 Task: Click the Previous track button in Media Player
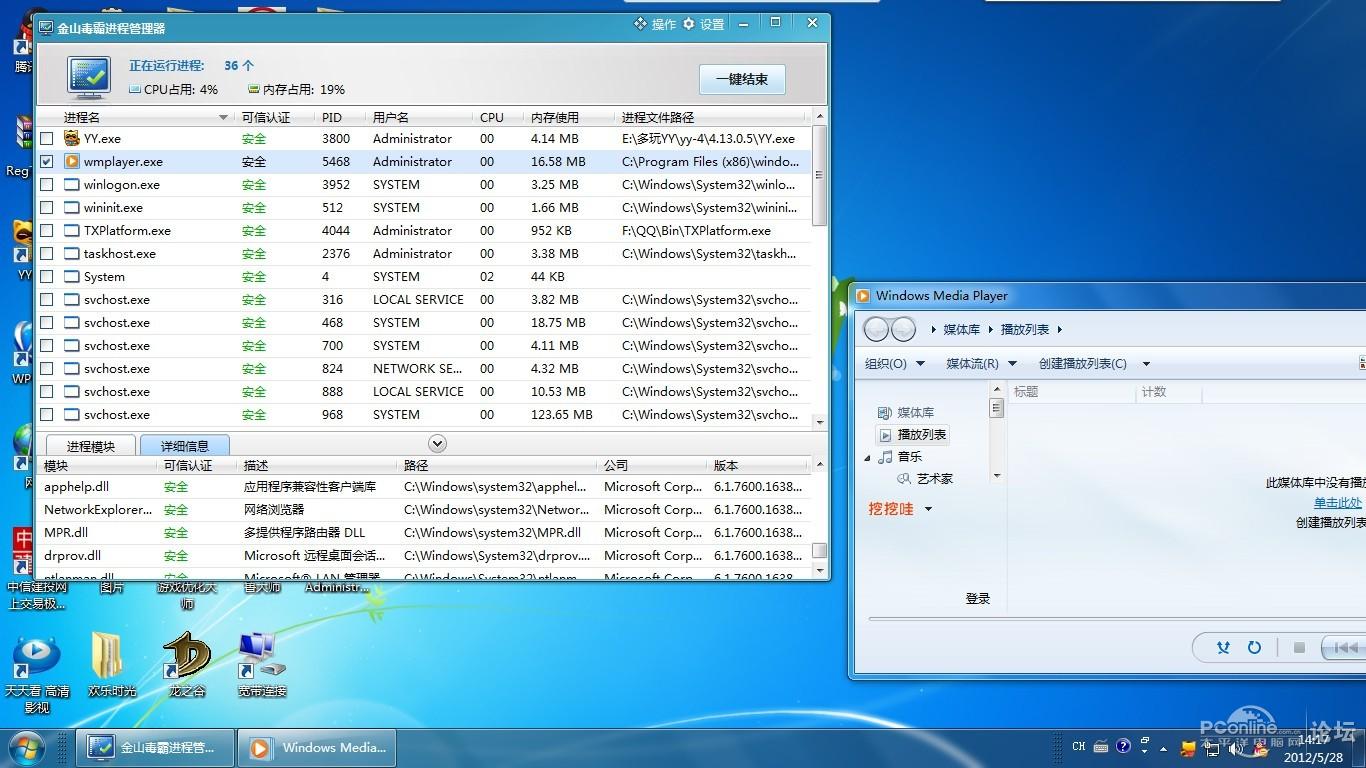coord(1344,648)
